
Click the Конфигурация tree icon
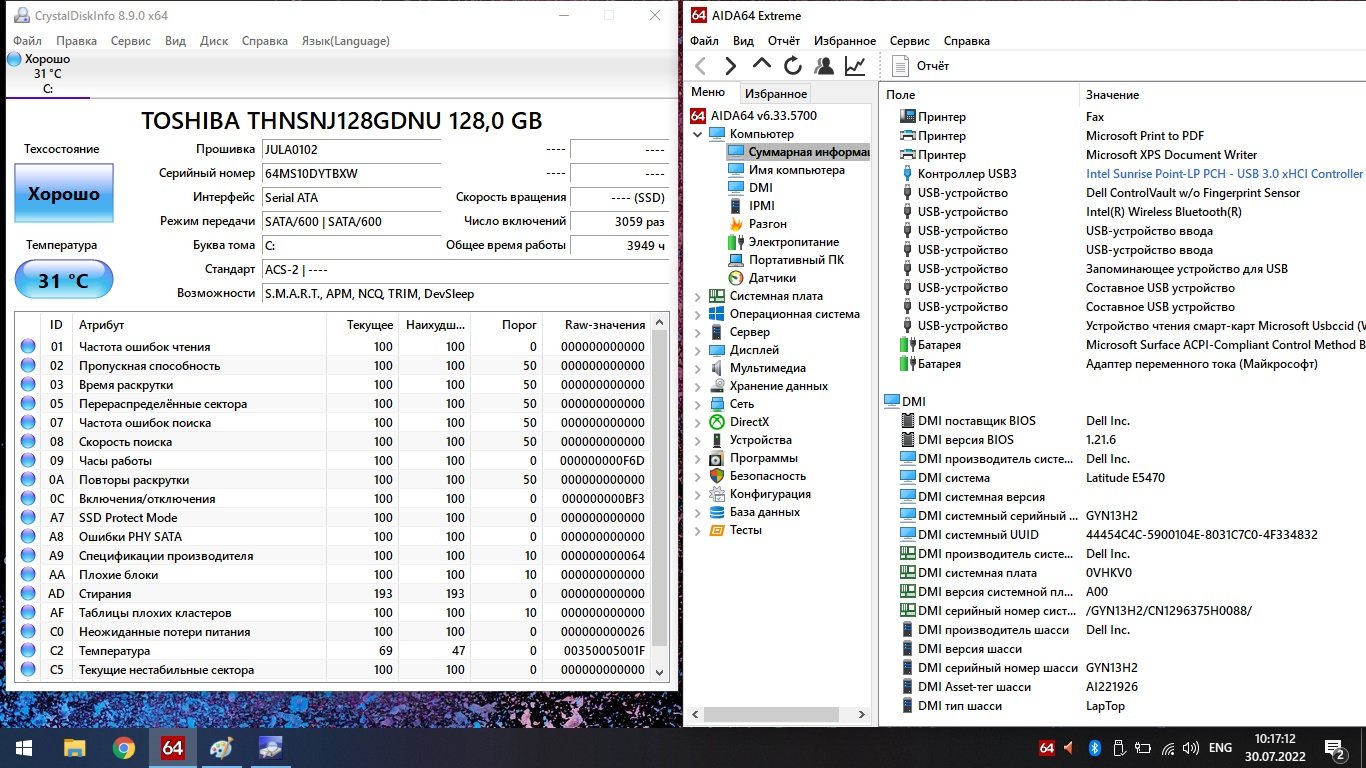tap(717, 494)
